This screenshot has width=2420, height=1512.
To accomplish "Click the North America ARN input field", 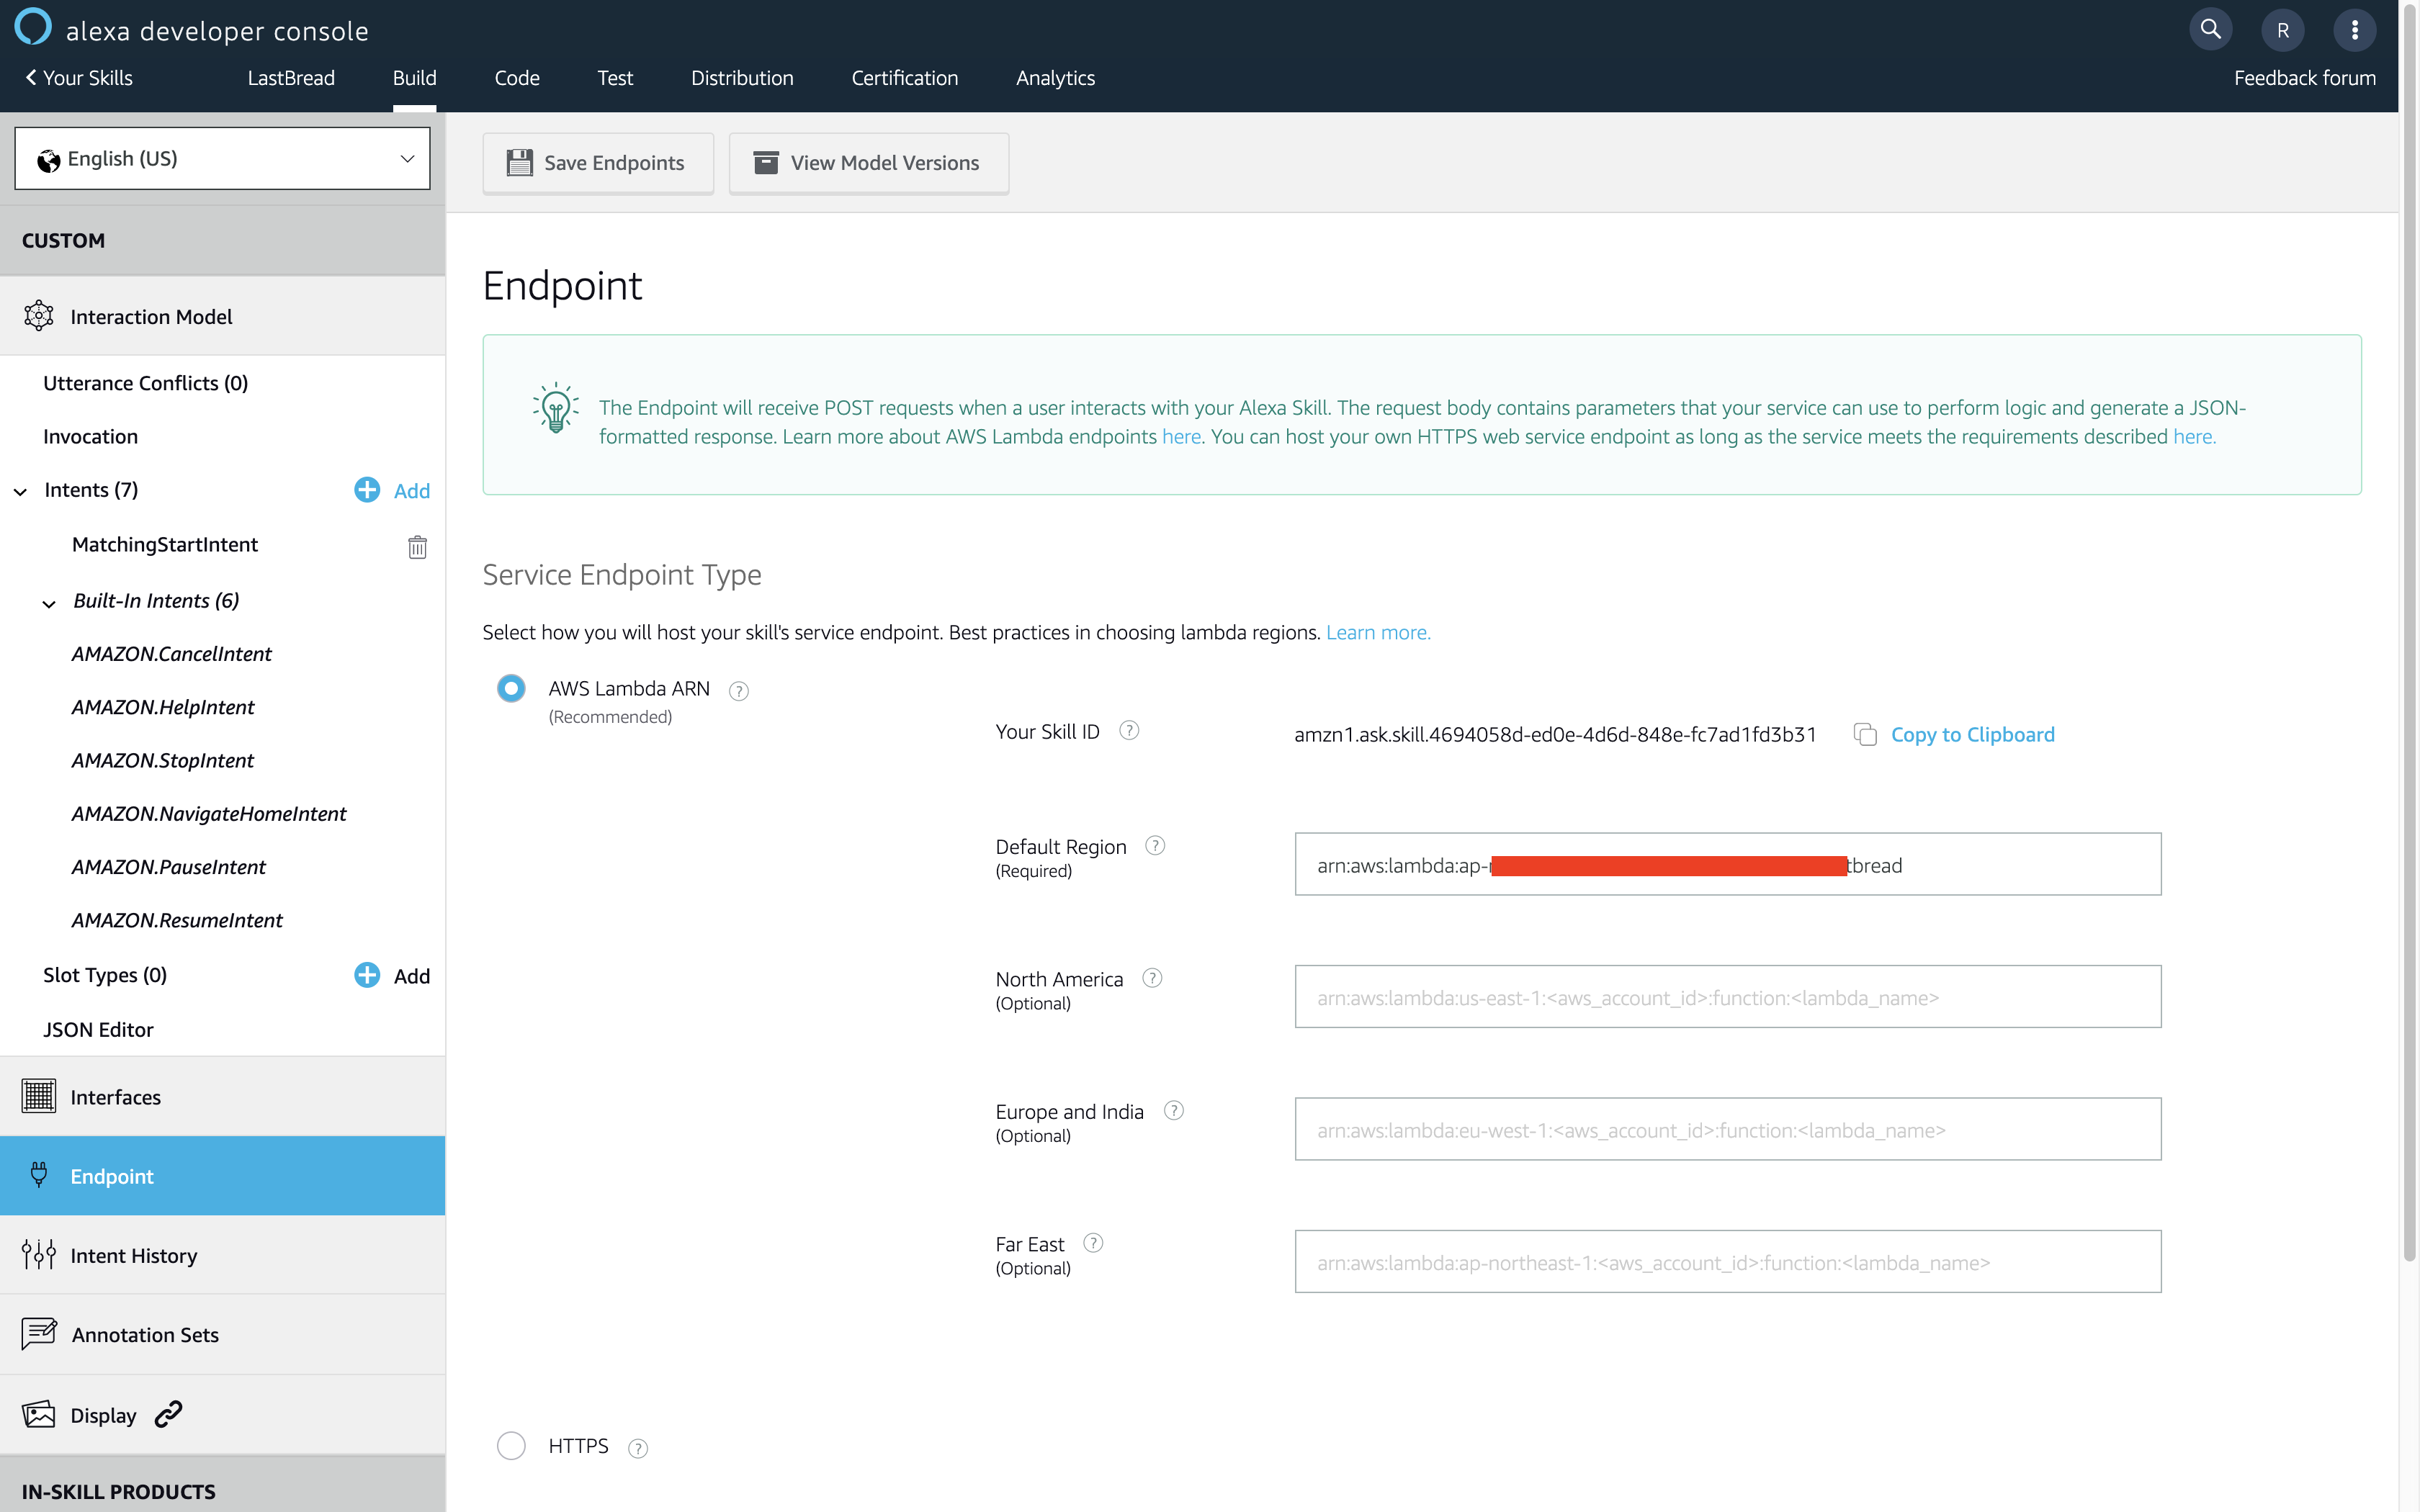I will pos(1727,996).
